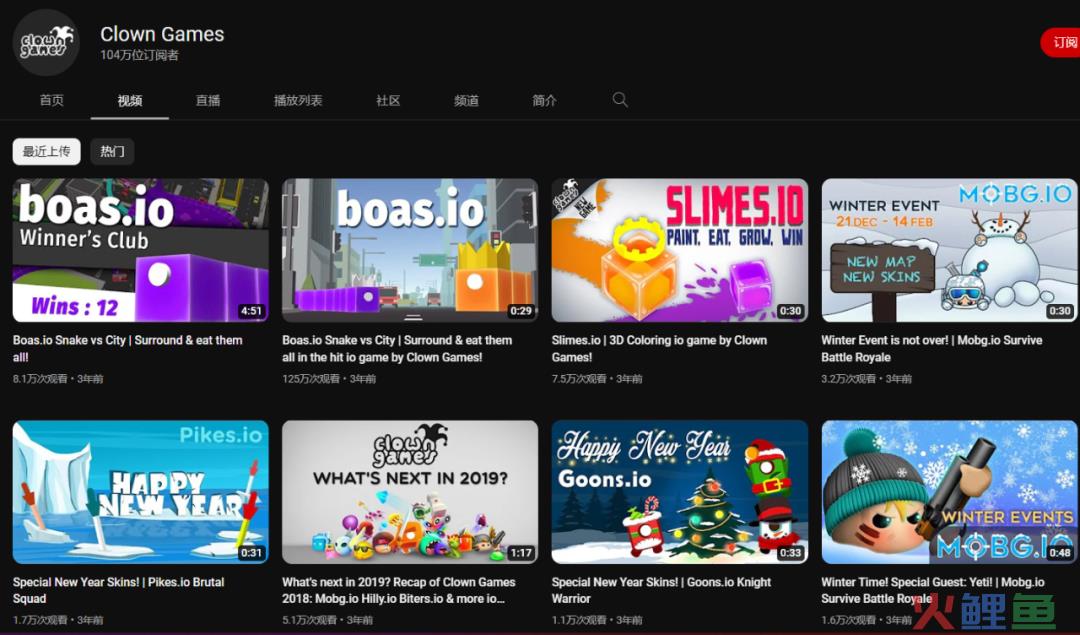Go to the 播放列表 tab
The width and height of the screenshot is (1080, 635).
[x=298, y=101]
